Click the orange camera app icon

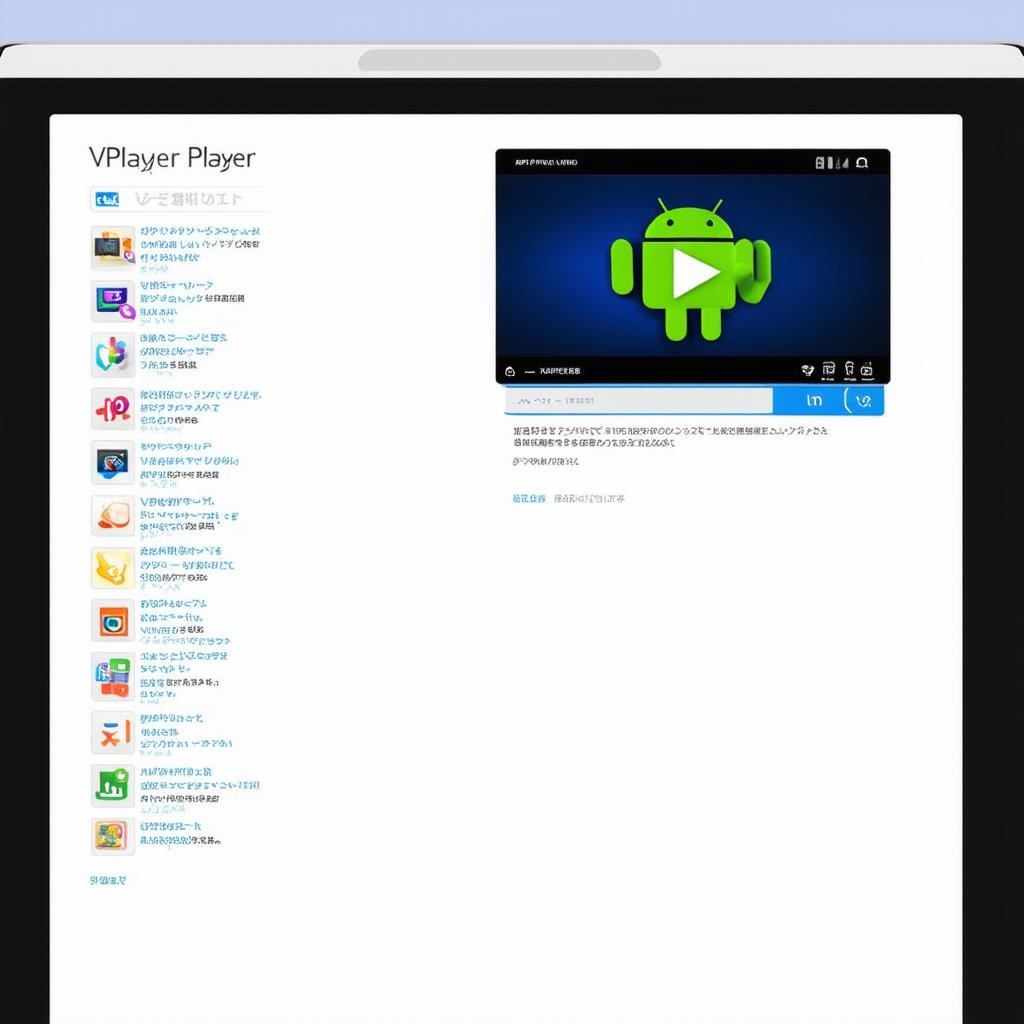click(112, 622)
